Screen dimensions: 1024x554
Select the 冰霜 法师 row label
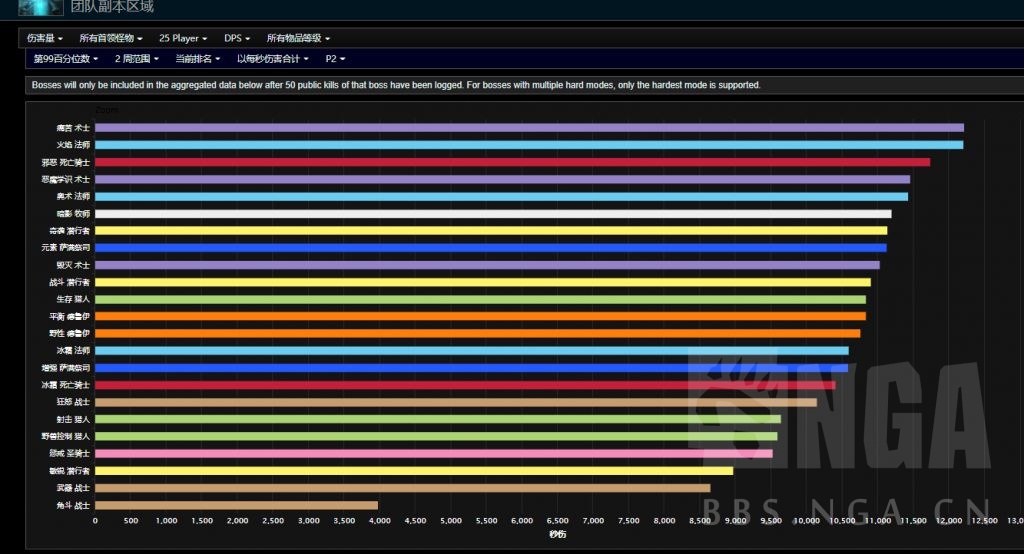[73, 351]
